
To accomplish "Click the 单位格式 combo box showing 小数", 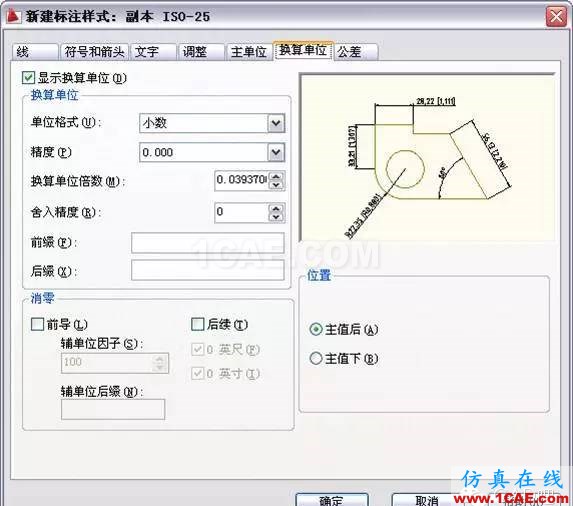I will click(x=212, y=123).
